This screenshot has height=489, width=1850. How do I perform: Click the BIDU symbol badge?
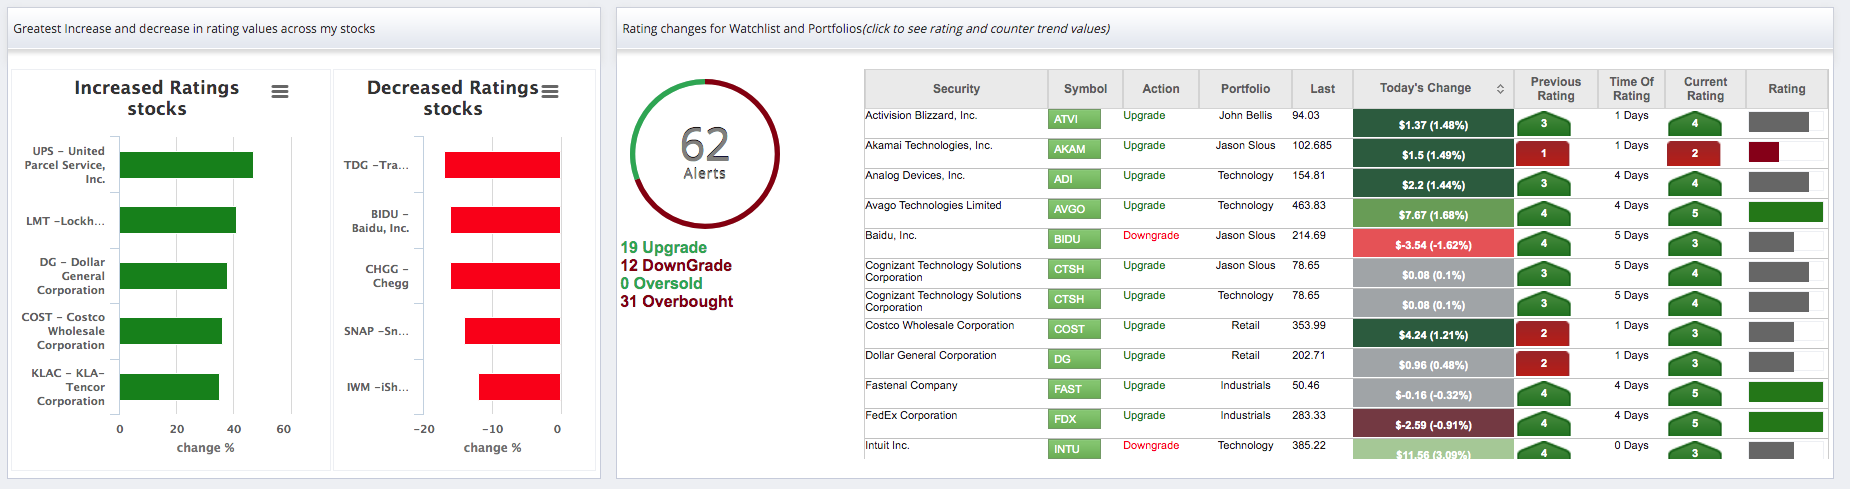tap(1075, 239)
